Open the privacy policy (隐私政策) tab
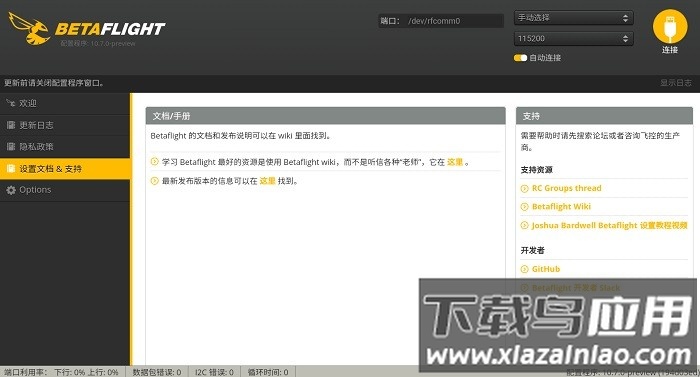 65,147
